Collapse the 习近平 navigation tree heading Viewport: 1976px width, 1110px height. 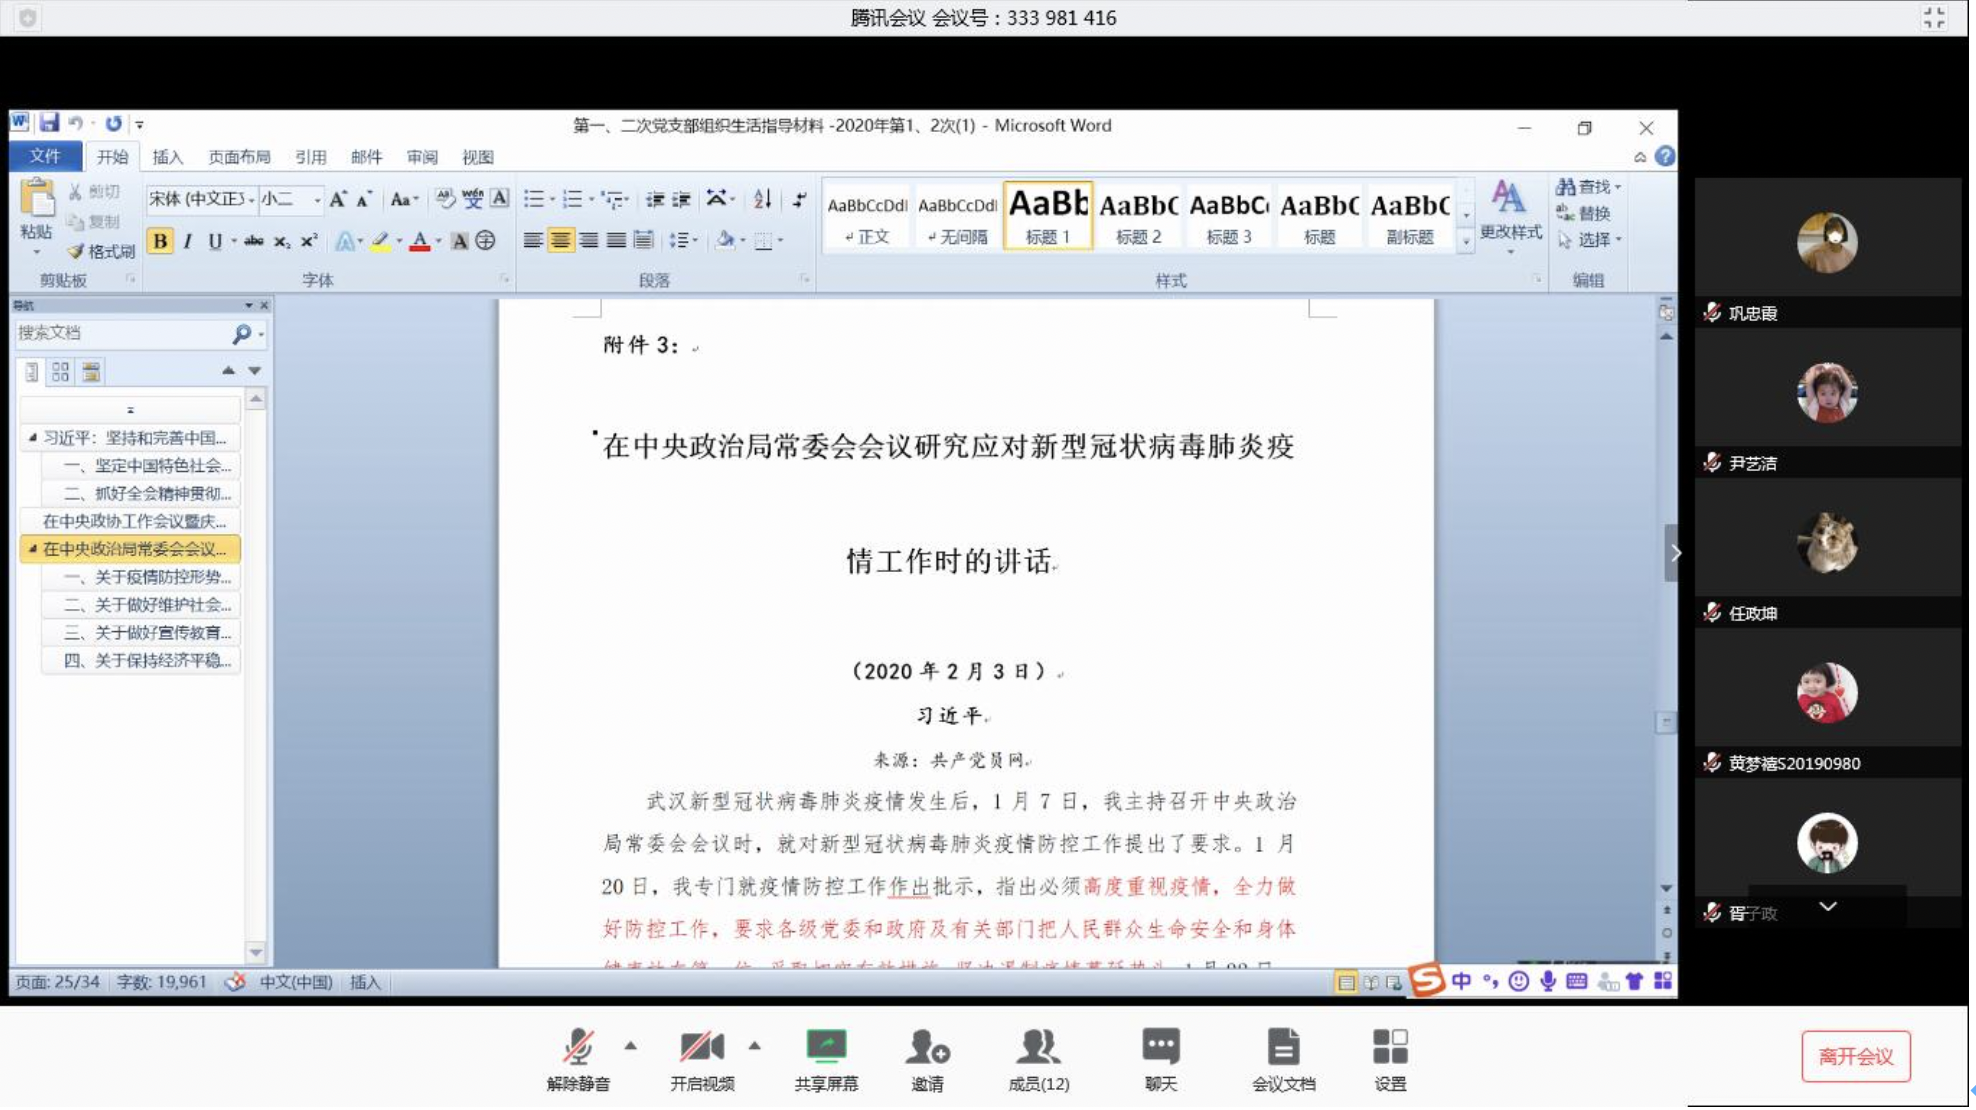click(x=32, y=439)
